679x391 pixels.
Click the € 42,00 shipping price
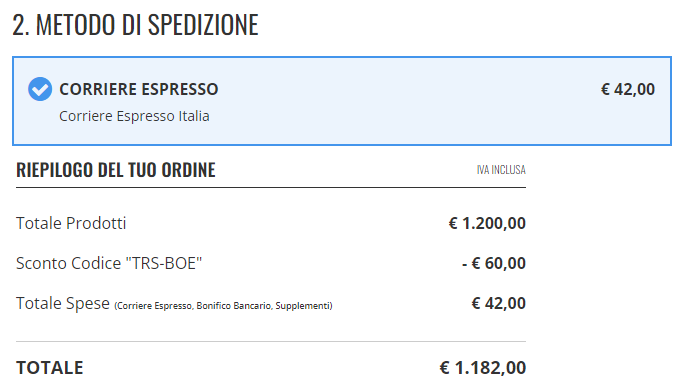click(627, 89)
